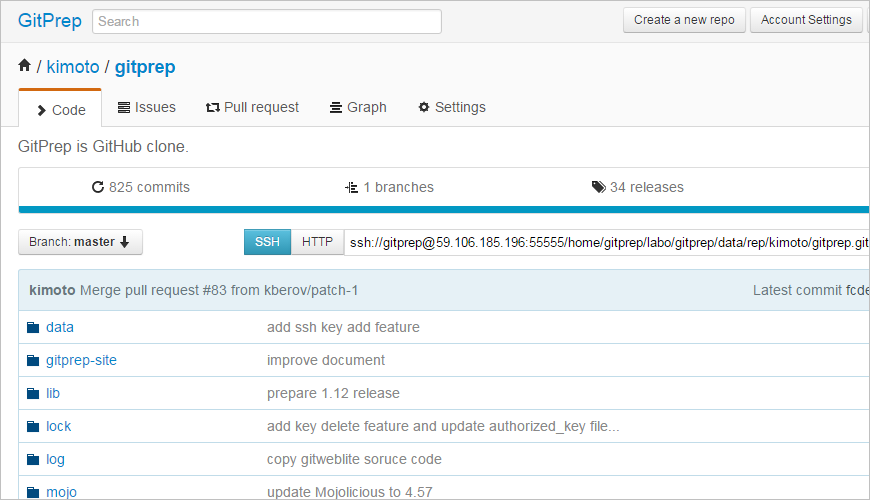Click kimoto author in latest commit
The height and width of the screenshot is (500, 870).
(x=52, y=290)
